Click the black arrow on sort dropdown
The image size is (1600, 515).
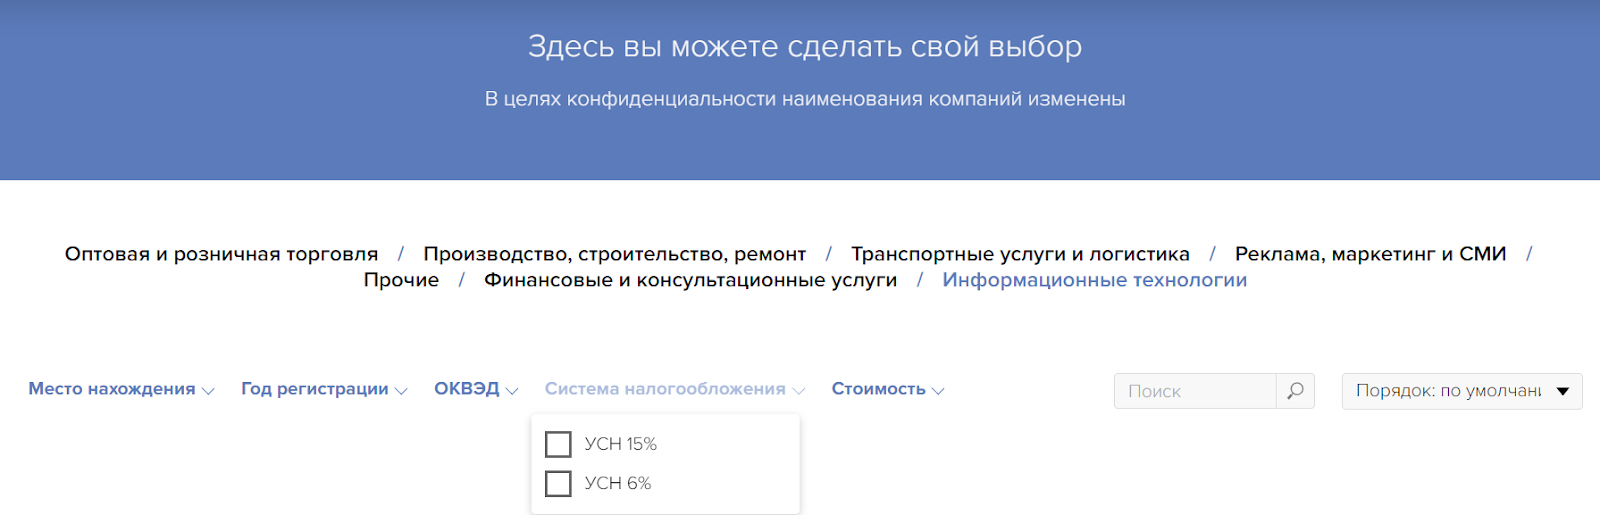click(x=1563, y=391)
